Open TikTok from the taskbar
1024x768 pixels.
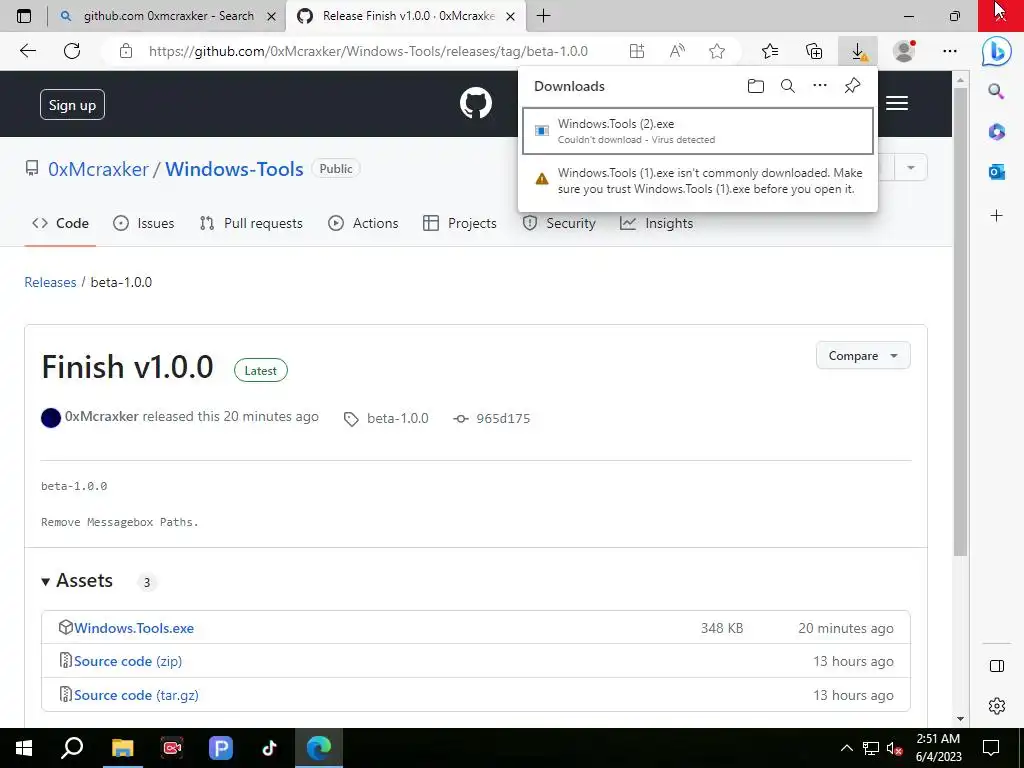coord(269,748)
